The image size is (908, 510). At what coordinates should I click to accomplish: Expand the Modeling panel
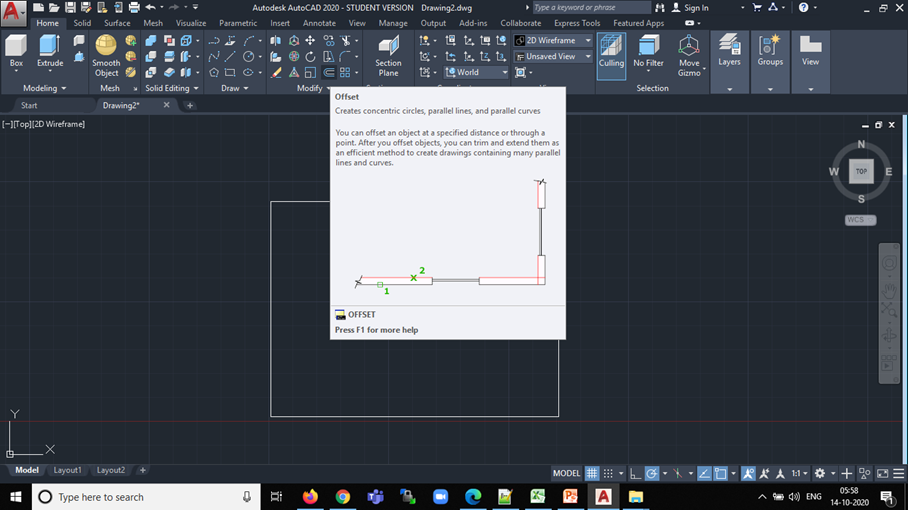[x=45, y=88]
